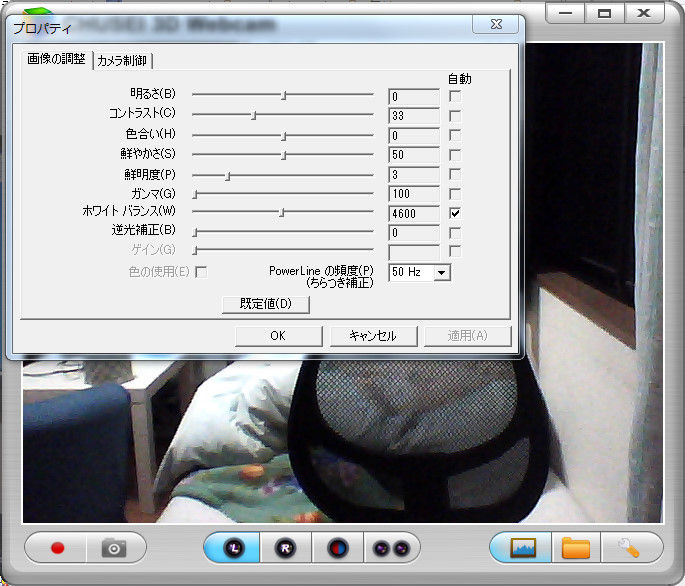Enable auto for コントラスト(C)

coord(455,116)
